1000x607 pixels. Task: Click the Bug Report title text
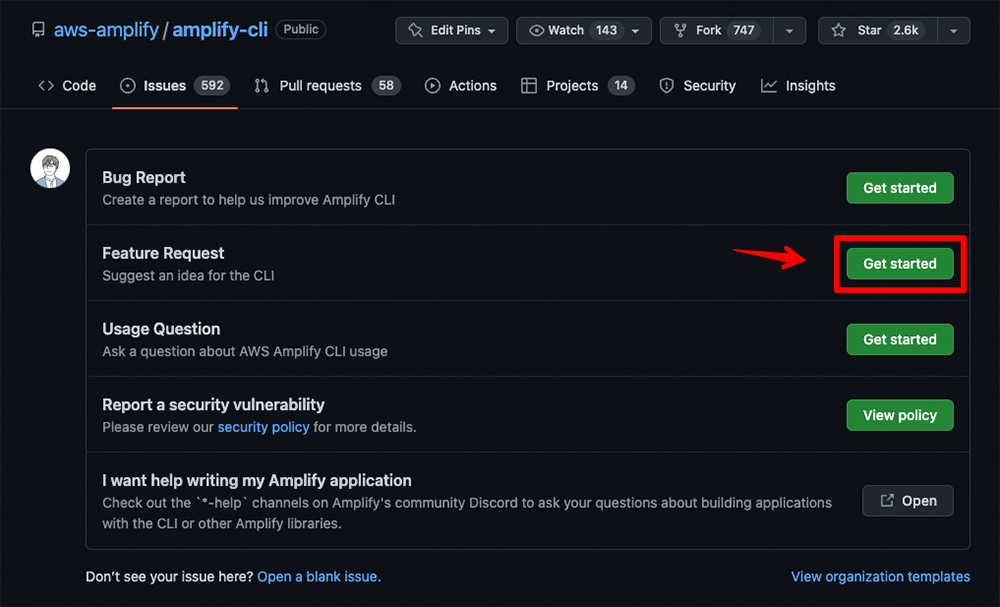(x=144, y=177)
